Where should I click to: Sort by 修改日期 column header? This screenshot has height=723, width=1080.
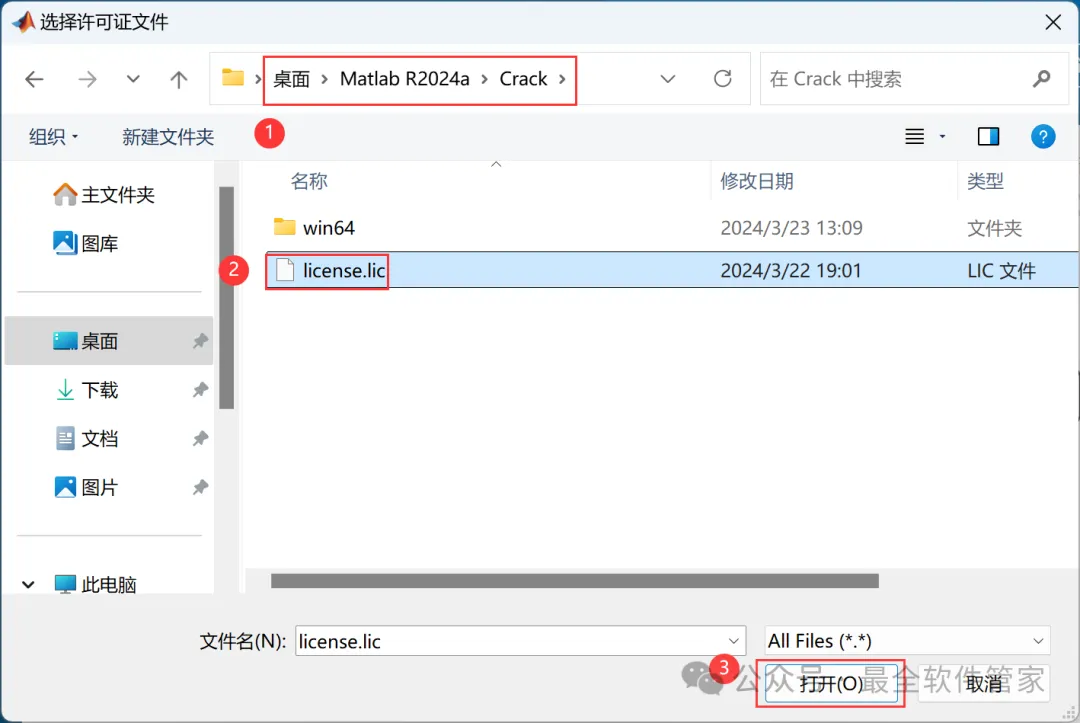click(757, 181)
